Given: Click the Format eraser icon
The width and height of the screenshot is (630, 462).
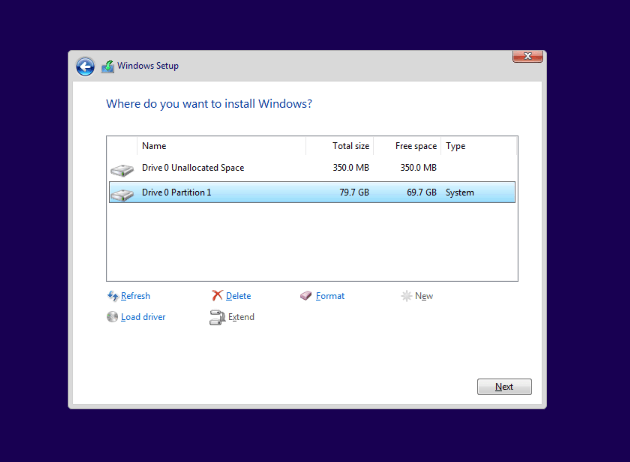Looking at the screenshot, I should (306, 296).
